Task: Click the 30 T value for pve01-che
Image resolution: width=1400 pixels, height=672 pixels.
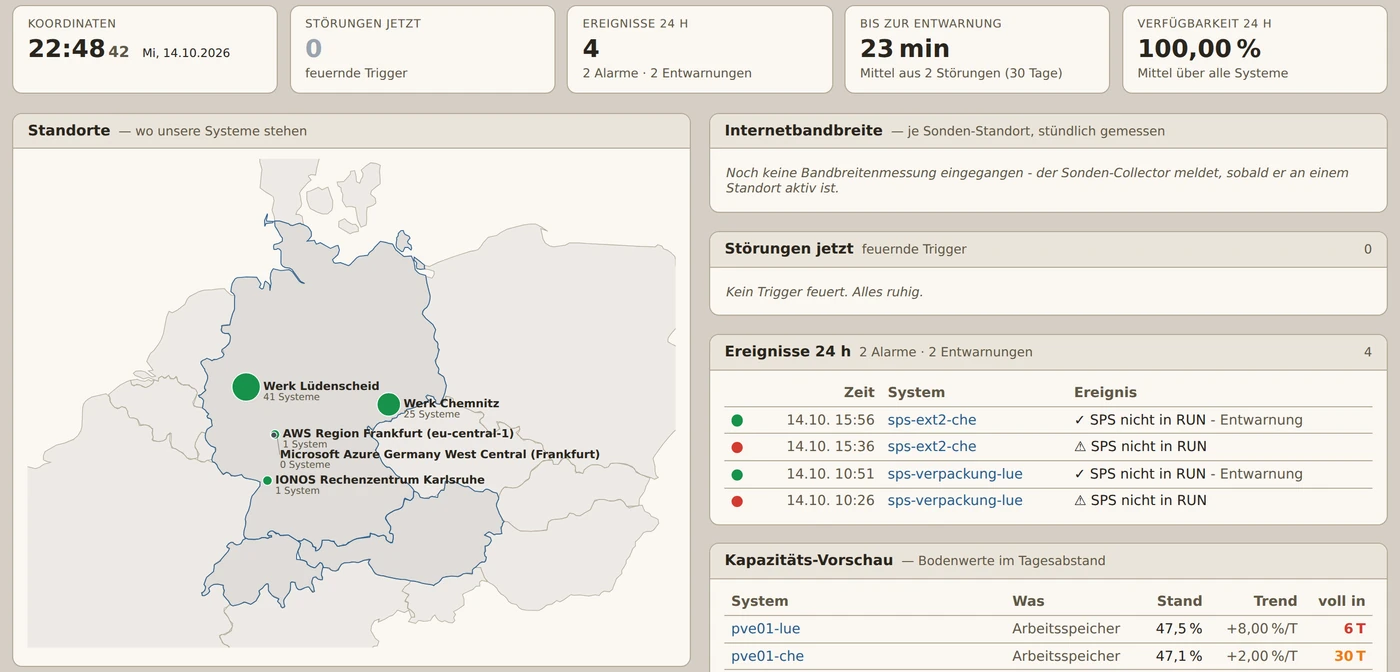Action: [x=1350, y=657]
